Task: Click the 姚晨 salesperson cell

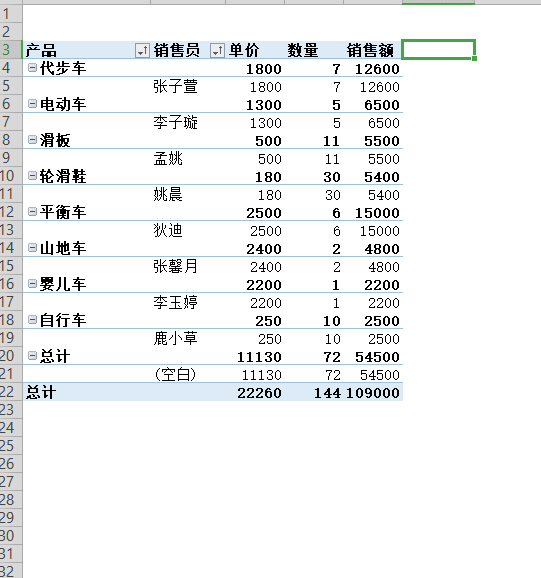Action: (x=188, y=194)
